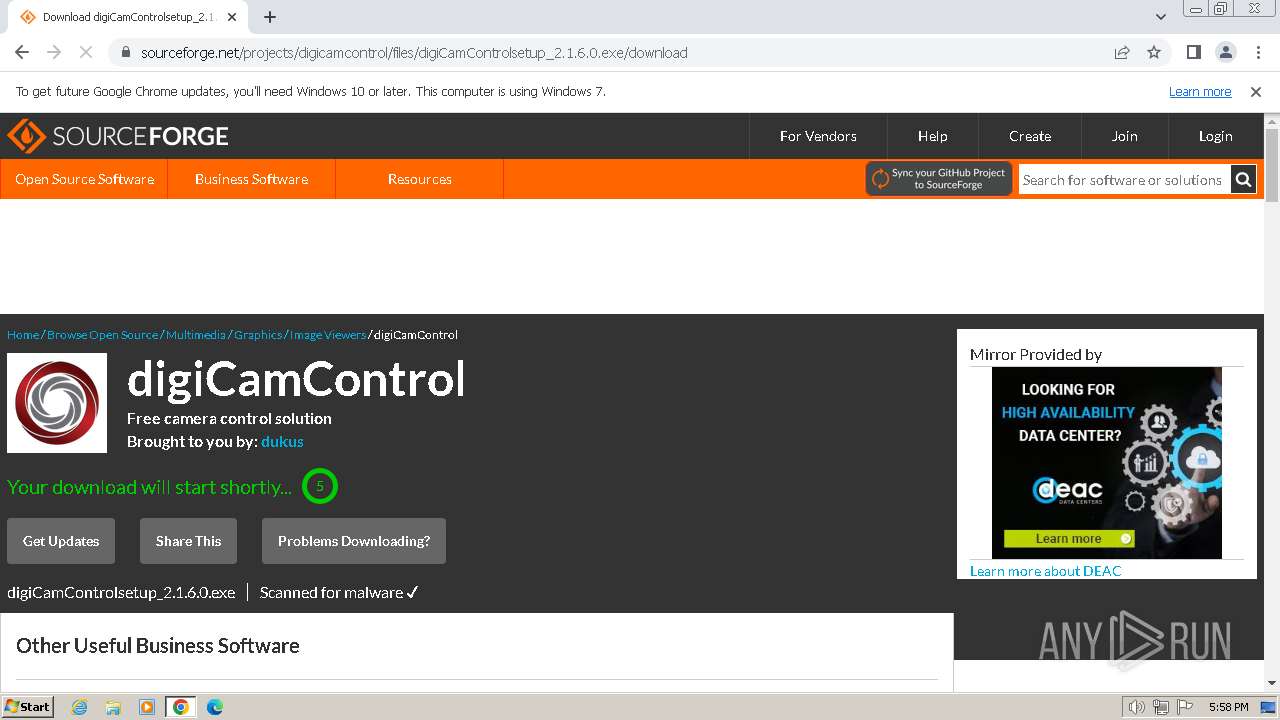1280x720 pixels.
Task: Open new browser tab
Action: pos(270,17)
